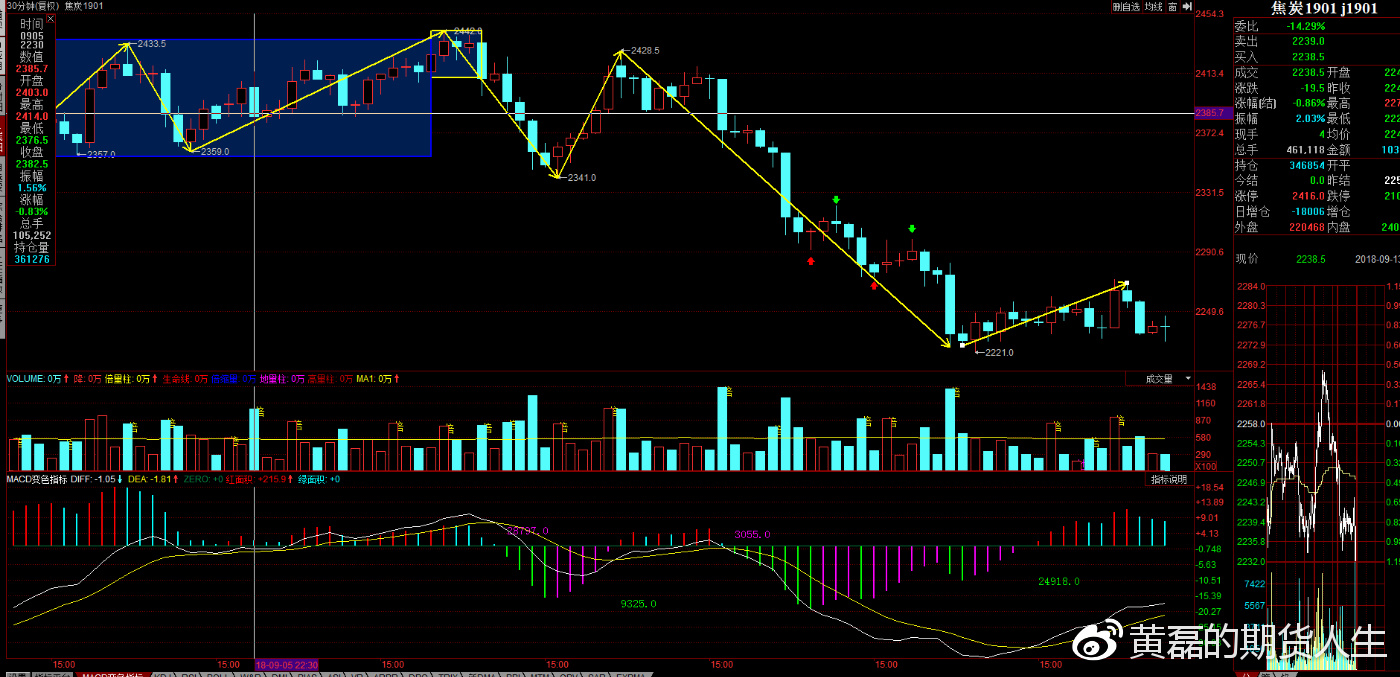This screenshot has height=677, width=1400.
Task: Click the second red up arrow signal marker
Action: 874,285
